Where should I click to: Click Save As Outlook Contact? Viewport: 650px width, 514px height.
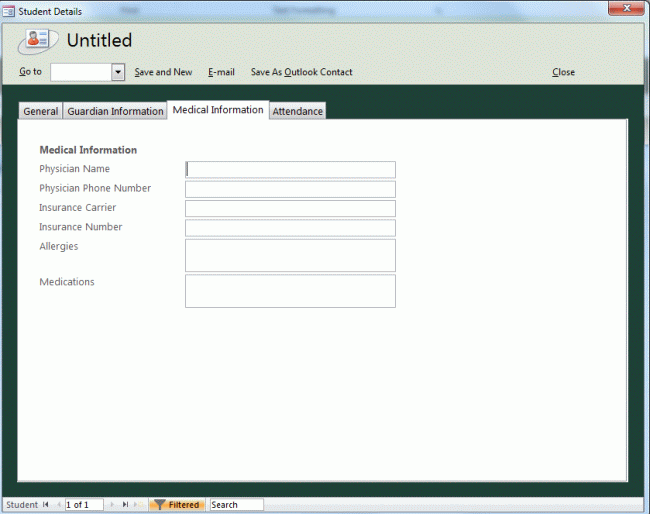301,72
